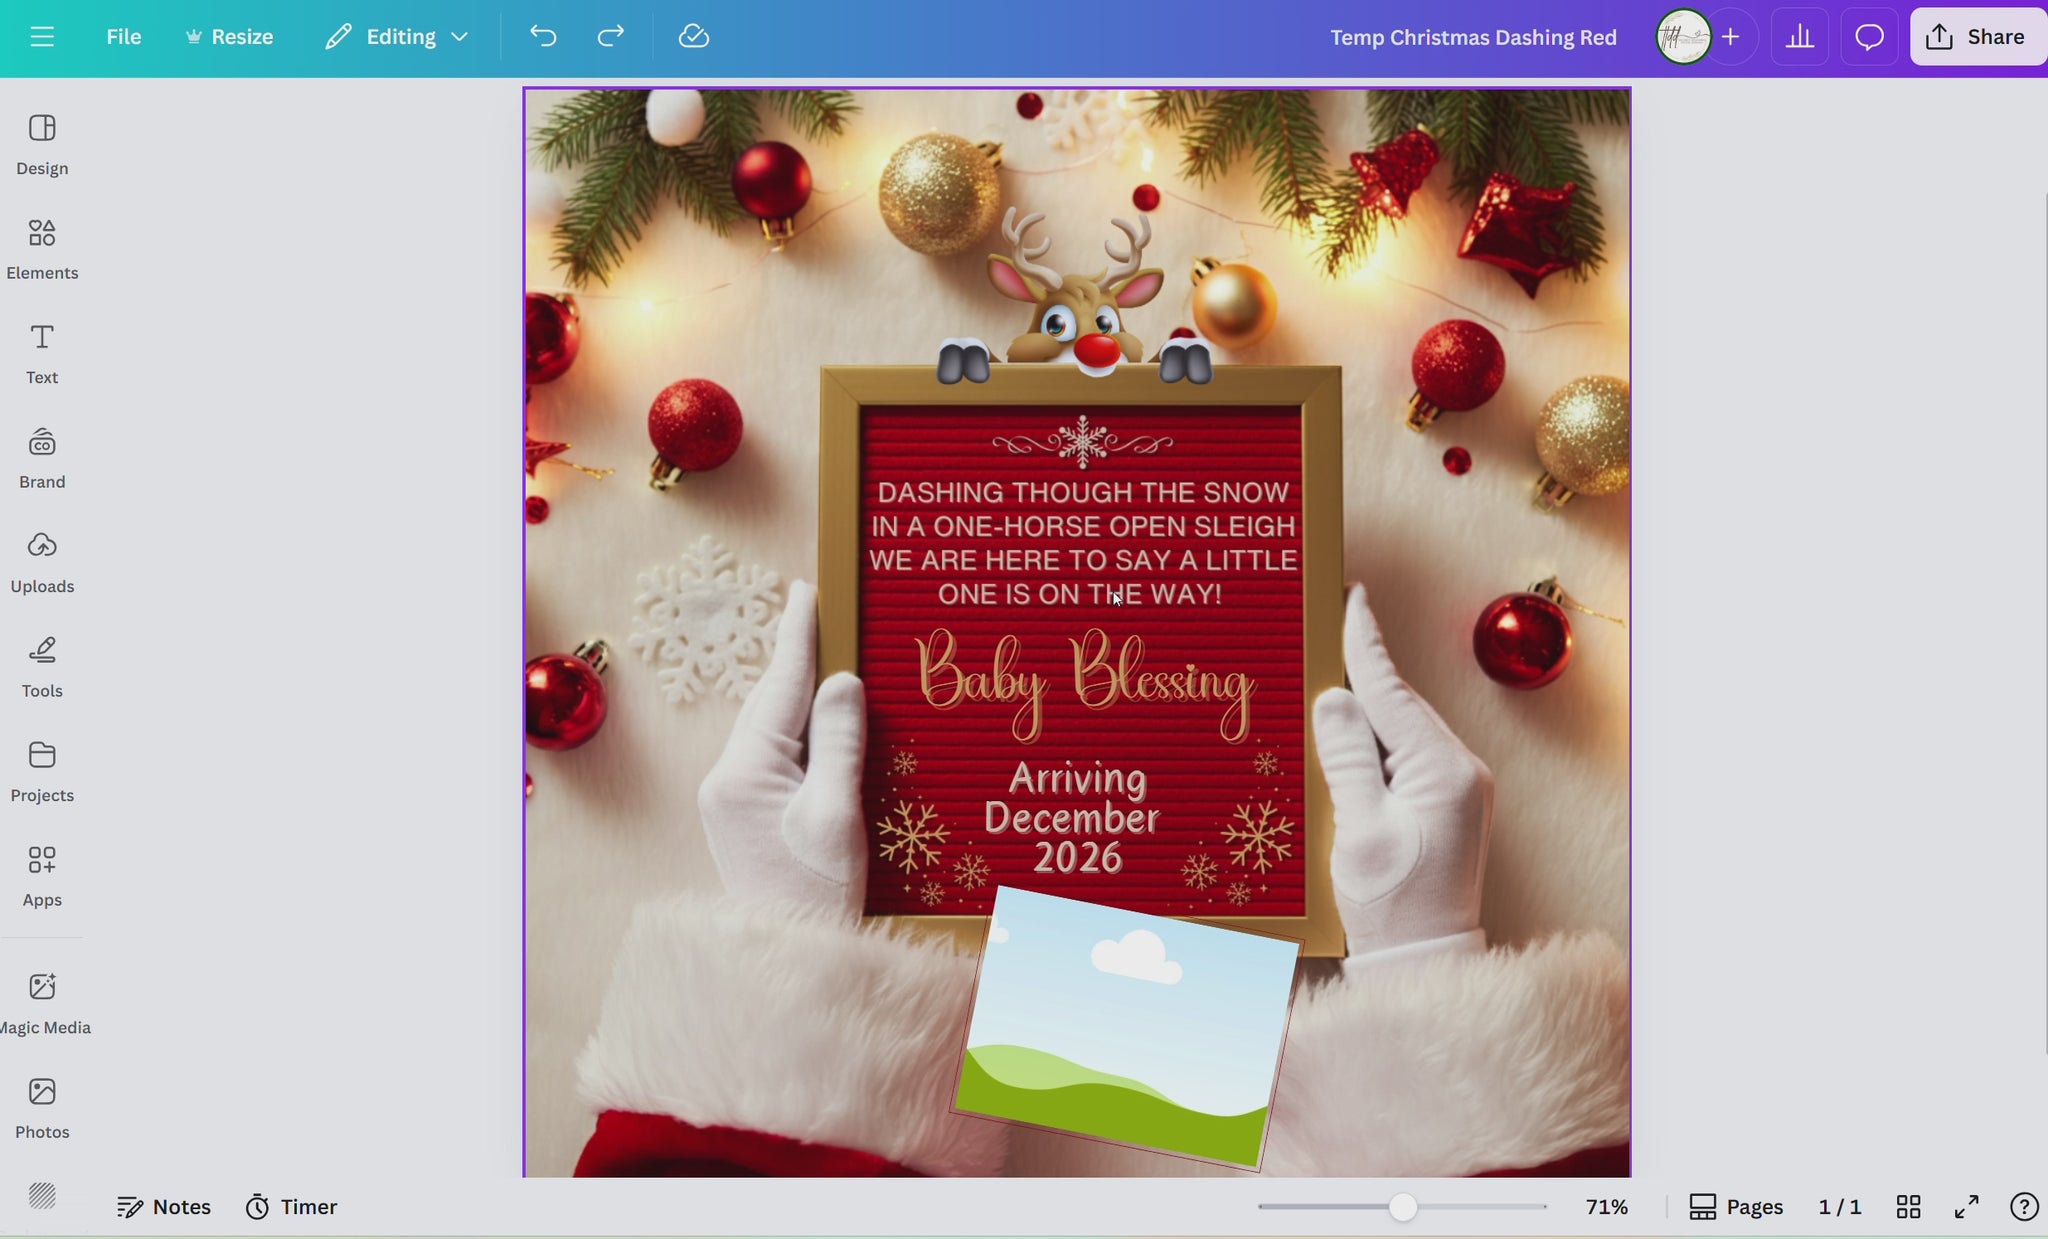Open the Uploads panel
Image resolution: width=2048 pixels, height=1239 pixels.
pos(42,562)
